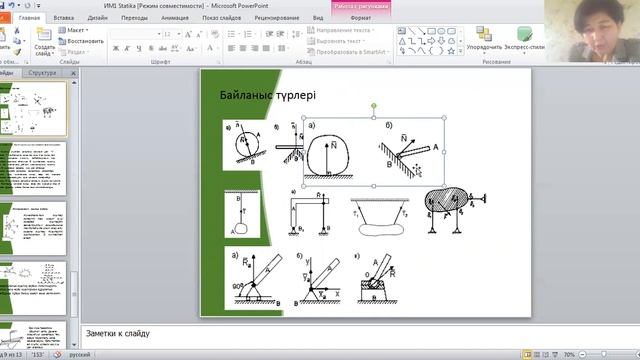
Task: Click the Undo icon in quick access toolbar
Action: coord(11,6)
